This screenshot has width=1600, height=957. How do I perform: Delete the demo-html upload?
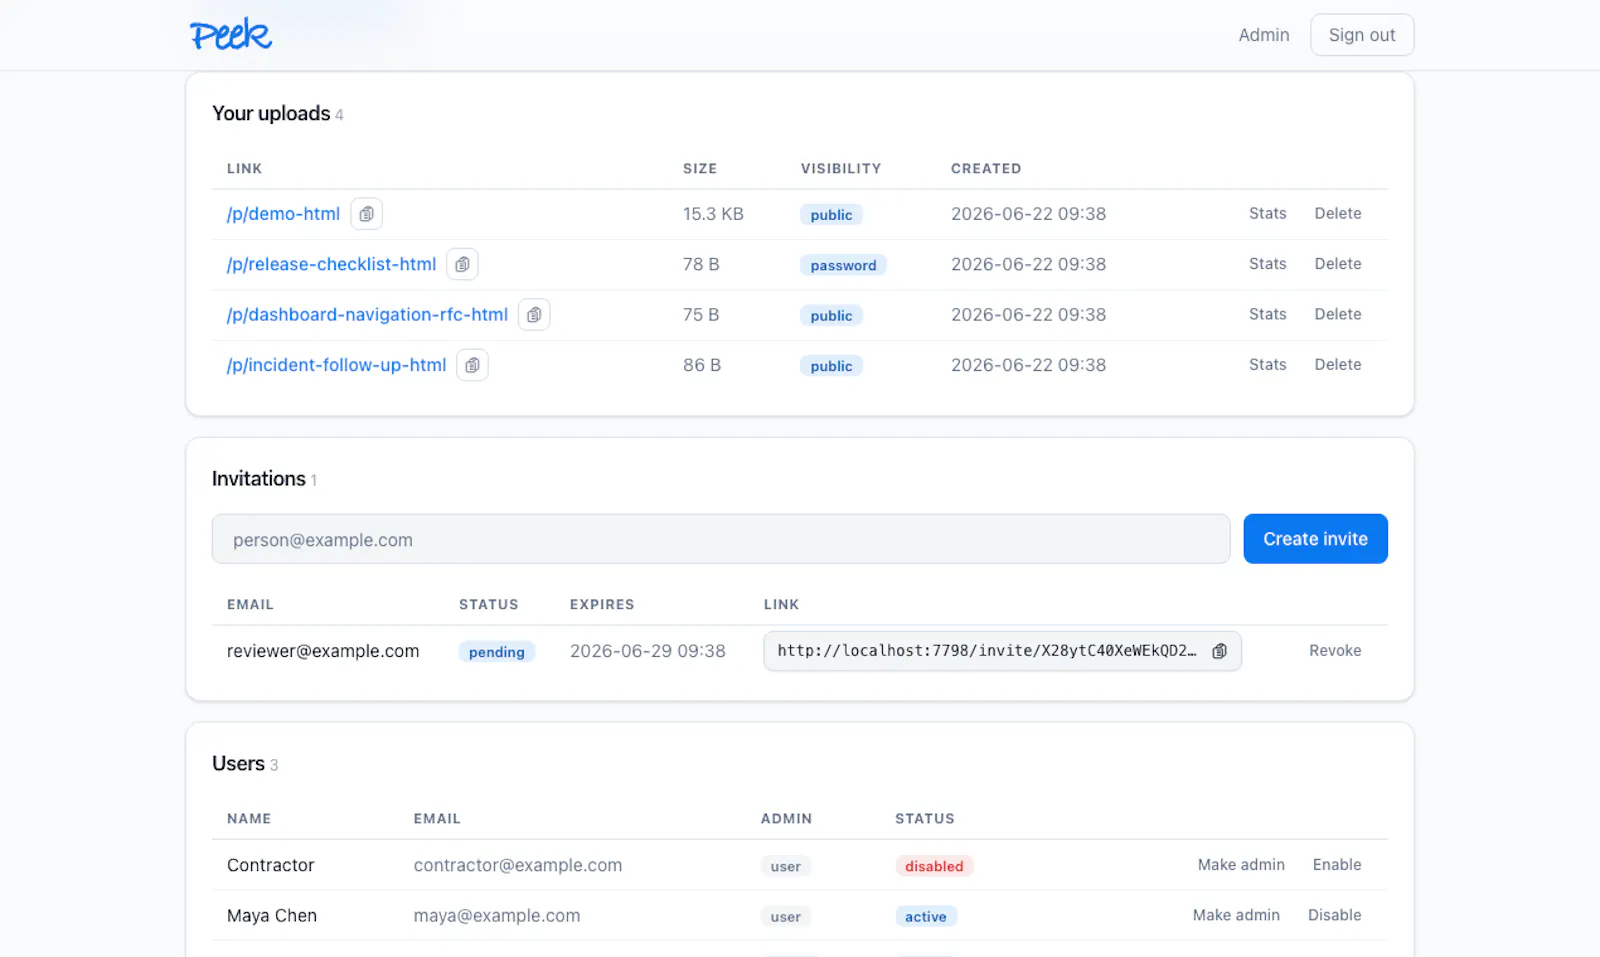coord(1338,214)
